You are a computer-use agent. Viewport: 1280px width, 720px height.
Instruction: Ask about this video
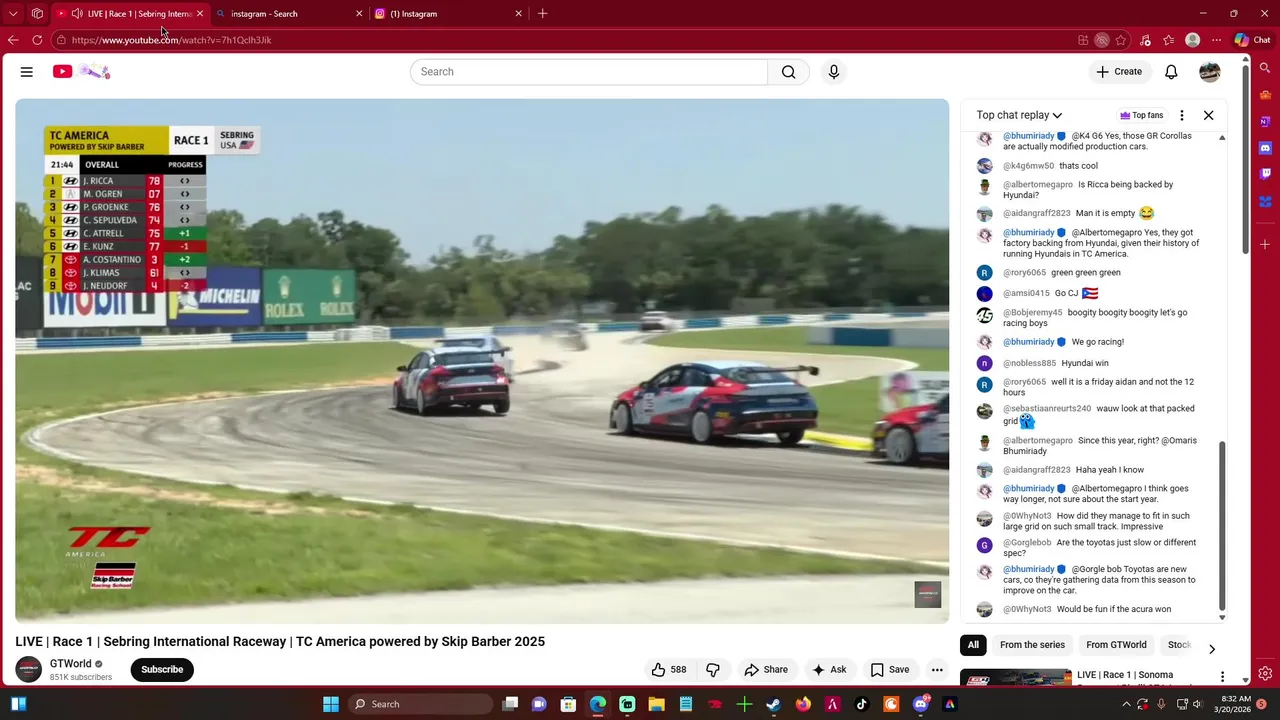829,670
